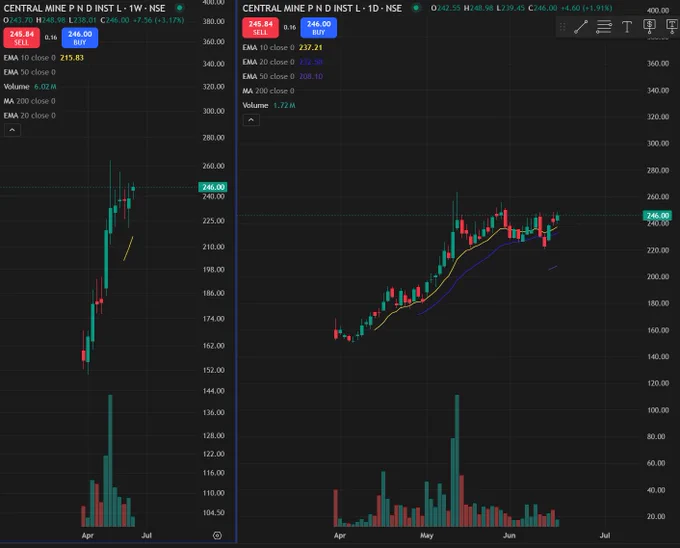Viewport: 680px width, 548px height.
Task: Click the 200.00 label on daily price scale
Action: 657,277
